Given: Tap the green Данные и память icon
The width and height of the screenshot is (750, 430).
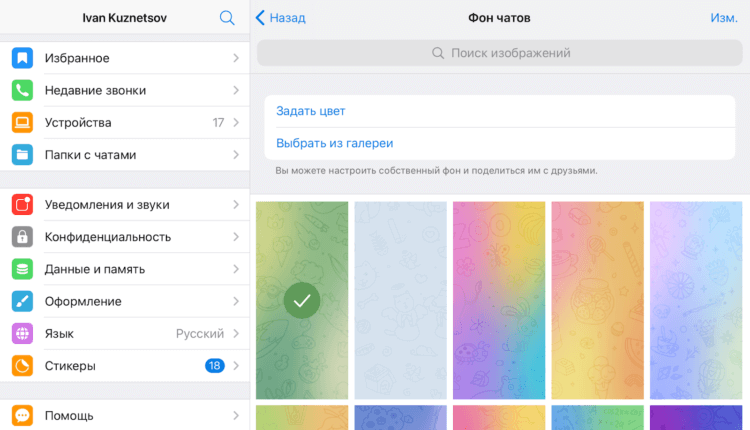Looking at the screenshot, I should pos(22,269).
